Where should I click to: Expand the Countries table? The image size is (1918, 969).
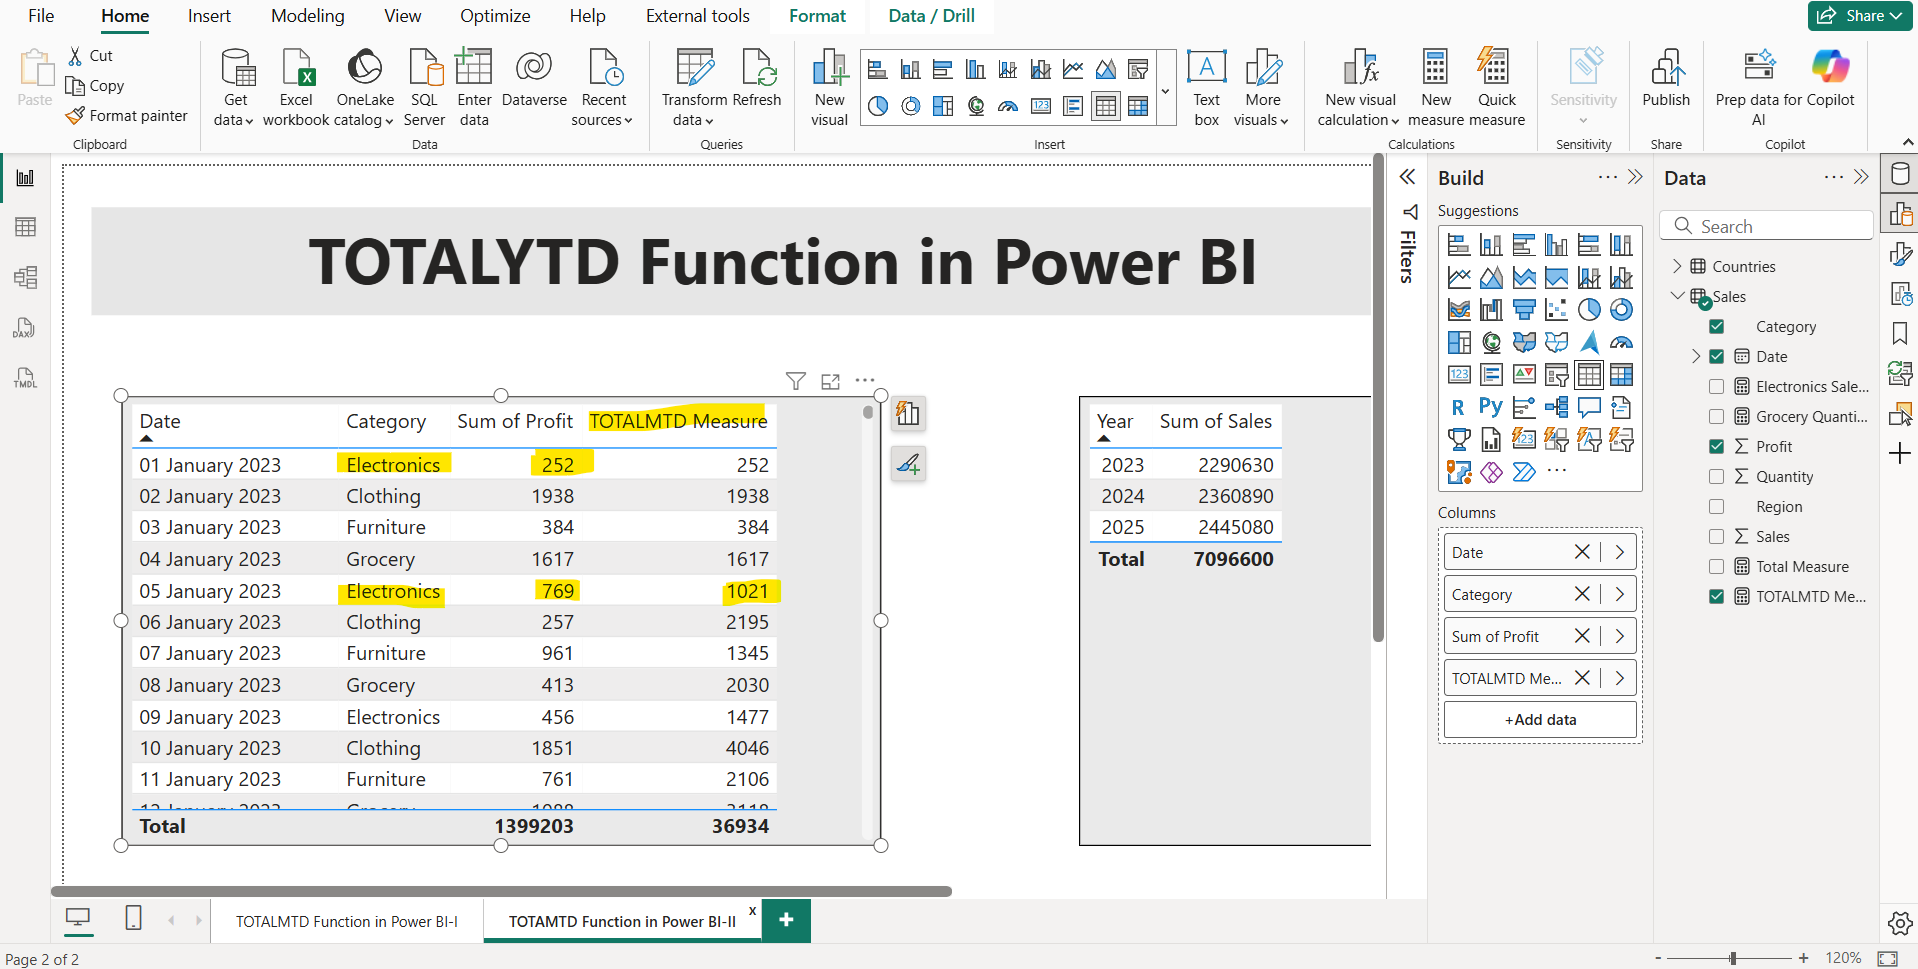[x=1678, y=266]
